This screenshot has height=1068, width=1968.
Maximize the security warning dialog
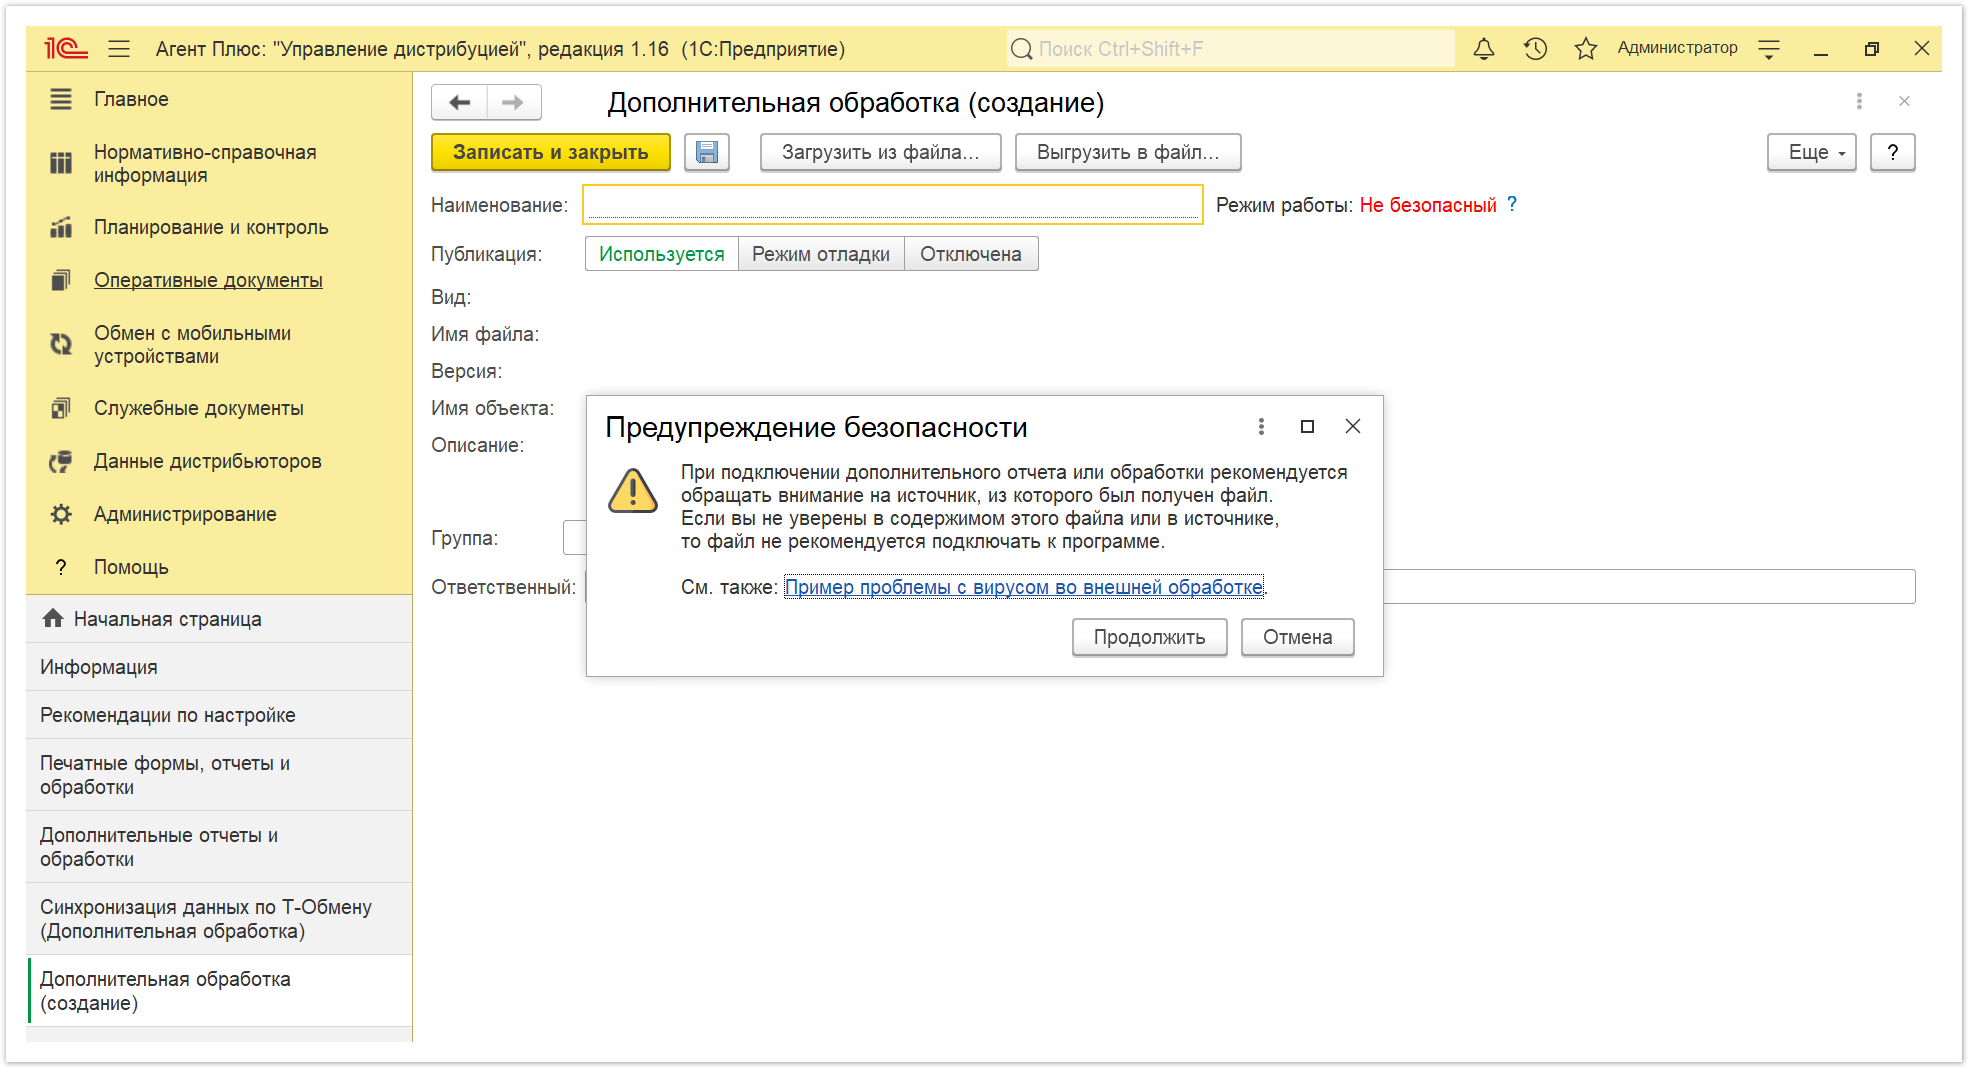click(1307, 427)
